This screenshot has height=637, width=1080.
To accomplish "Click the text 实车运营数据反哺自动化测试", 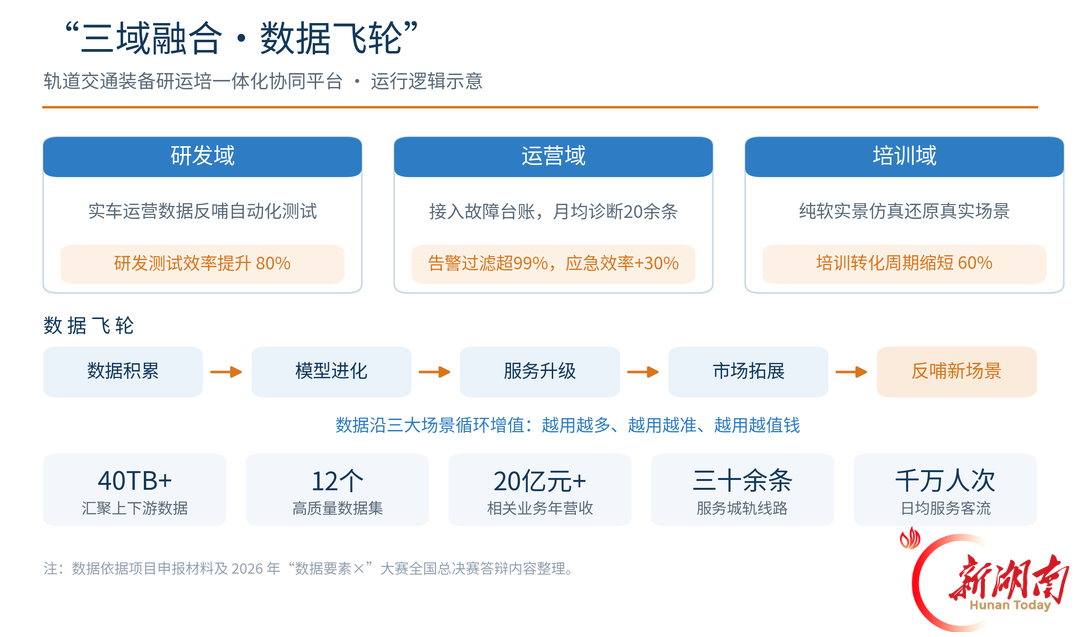I will pyautogui.click(x=202, y=211).
